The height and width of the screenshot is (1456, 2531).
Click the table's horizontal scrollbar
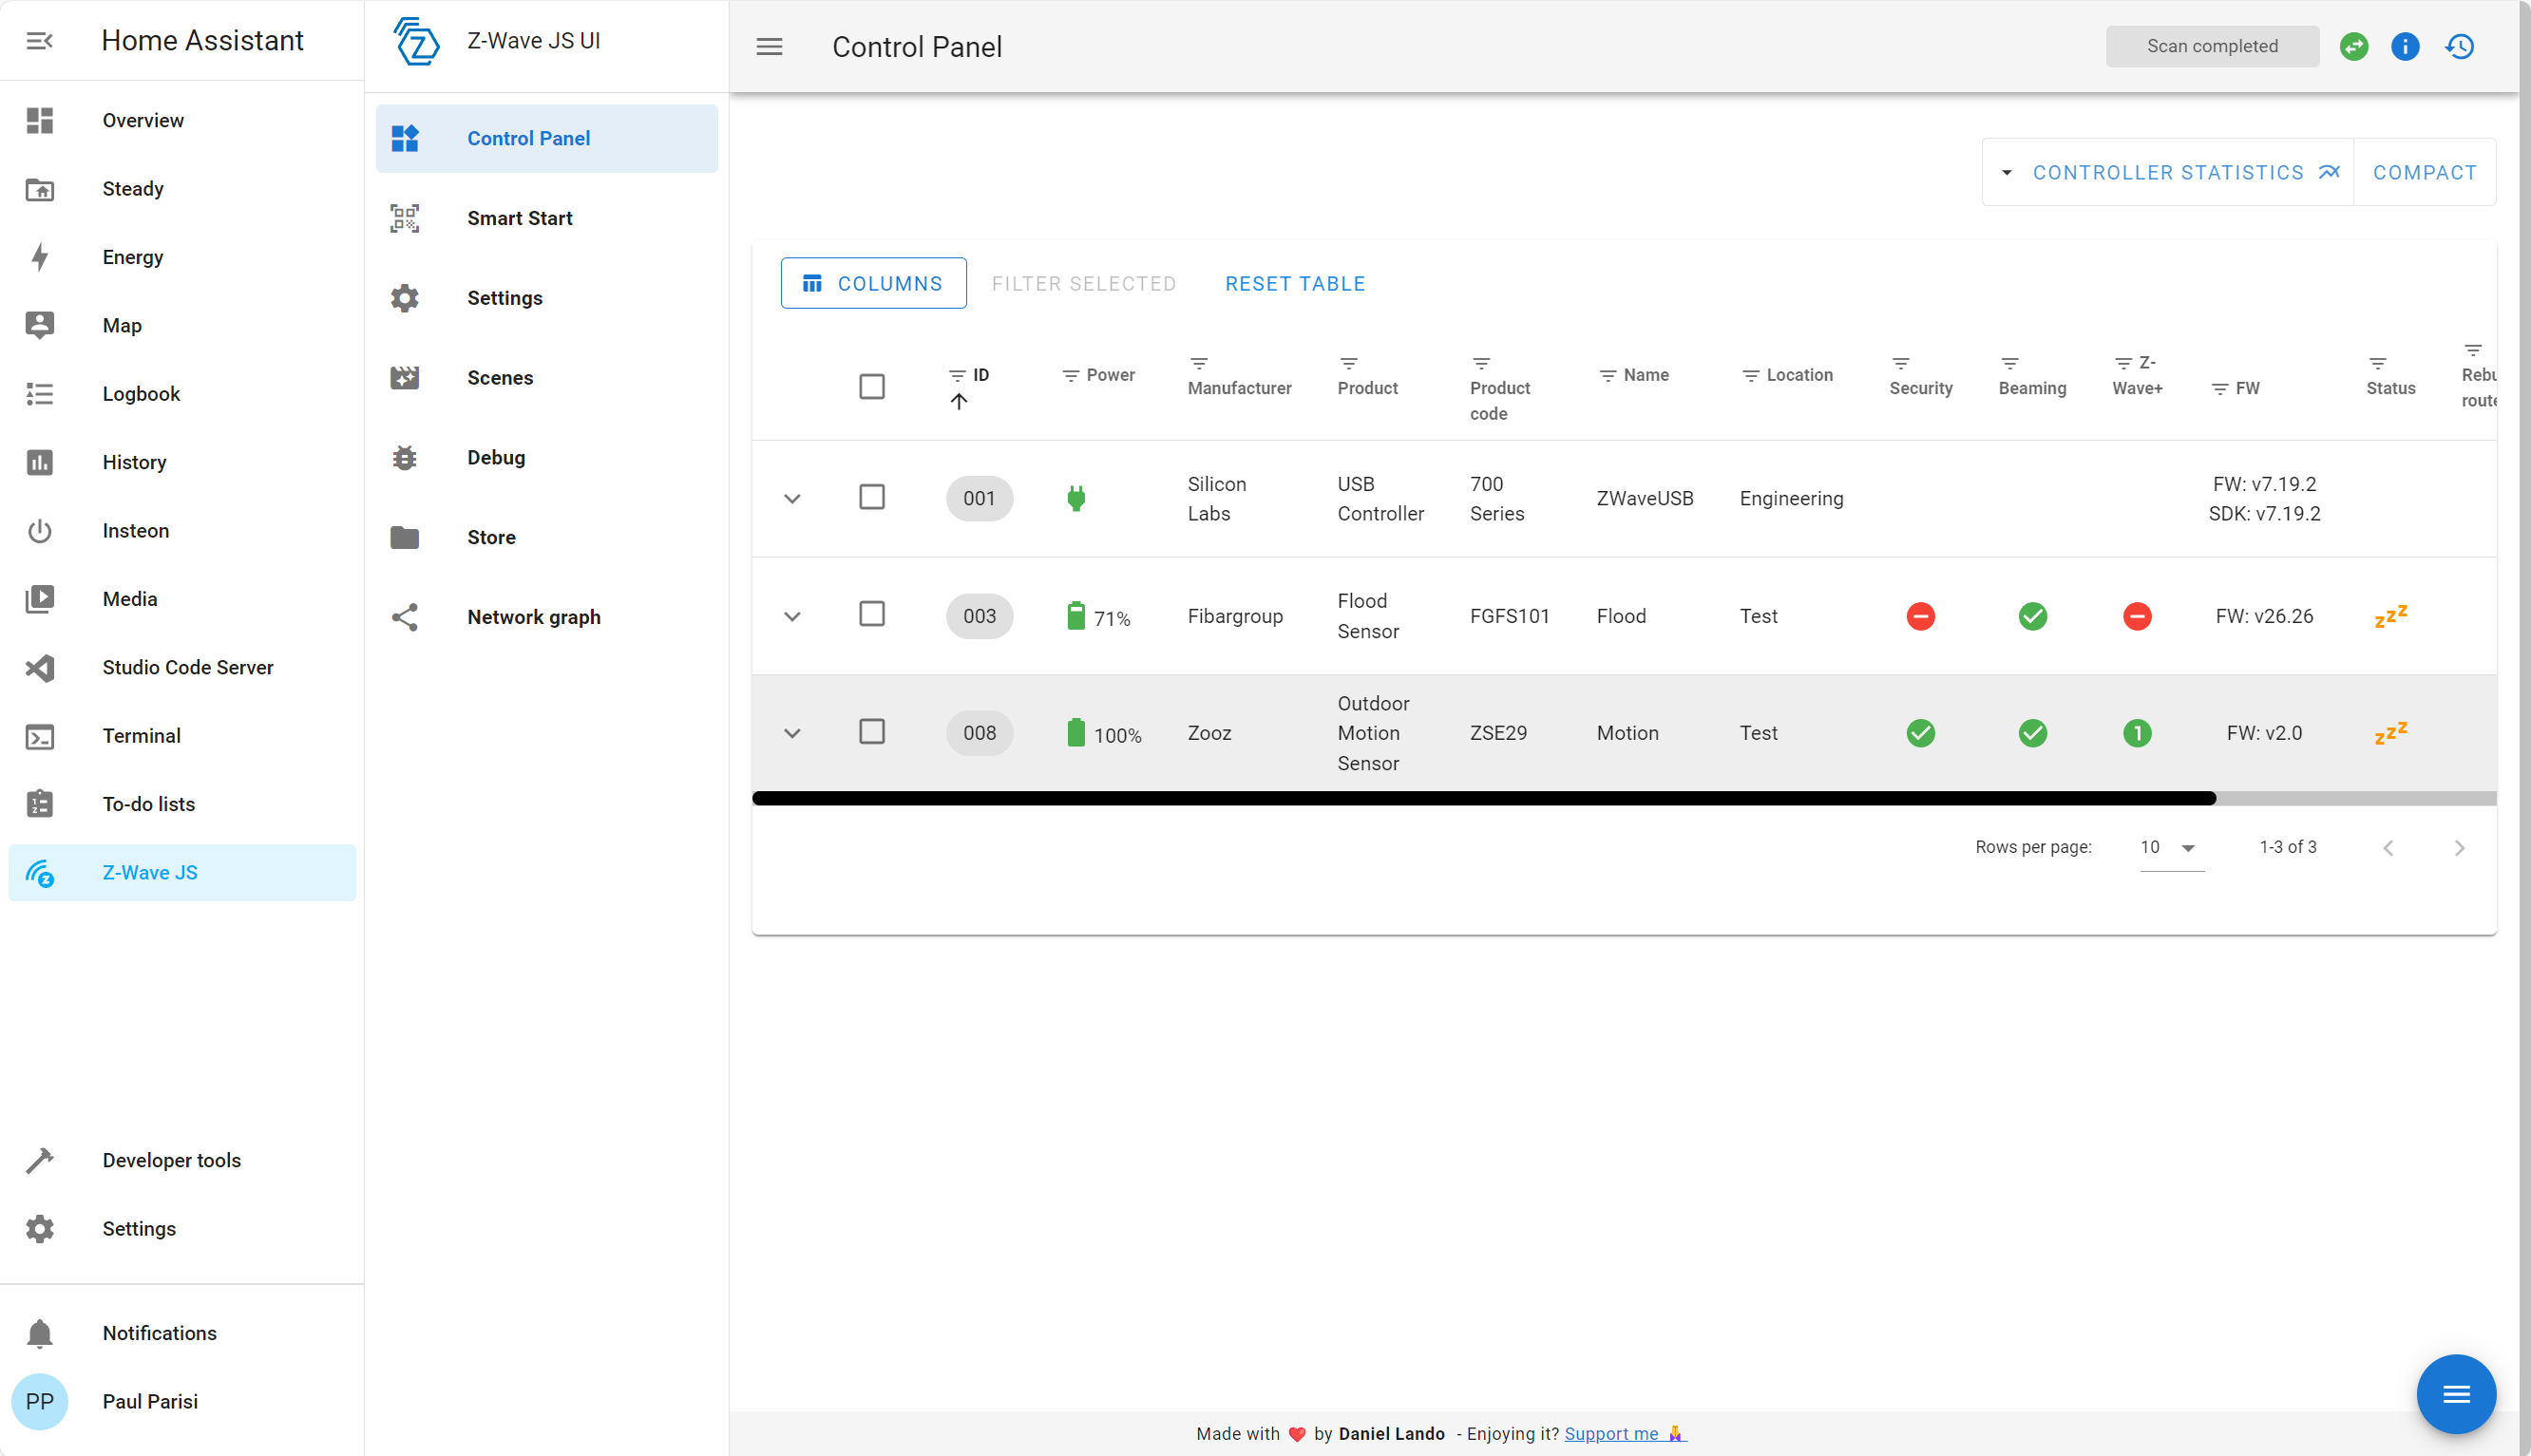click(1484, 798)
